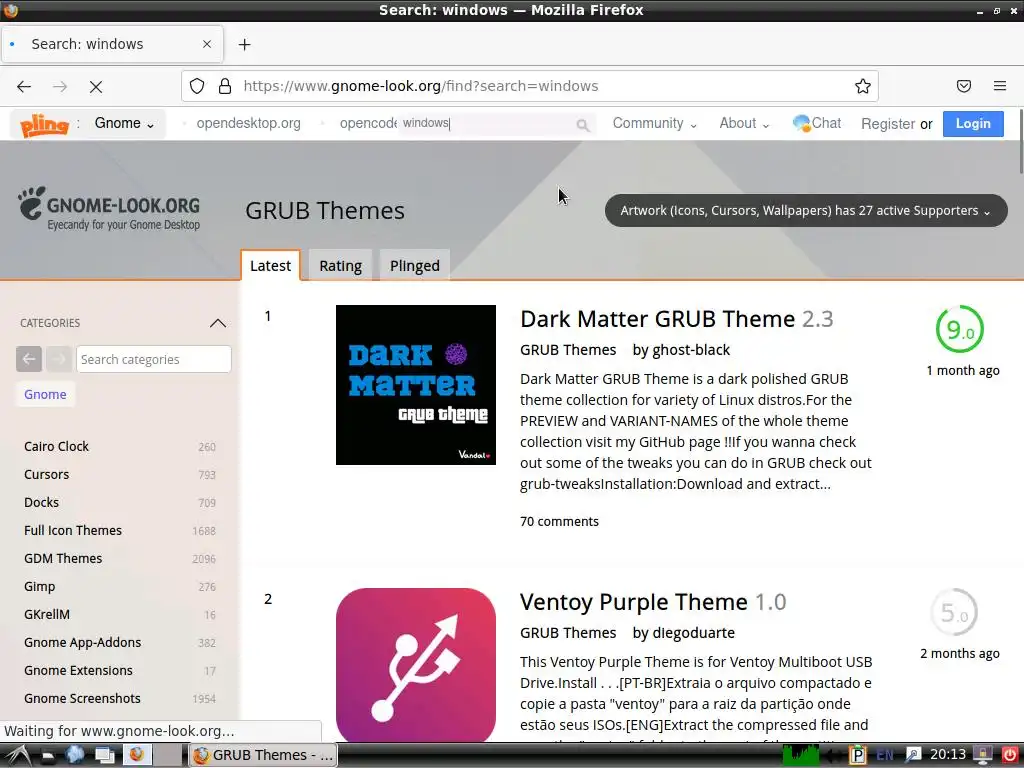The image size is (1024, 768).
Task: Open the Gnome Screenshots category
Action: click(82, 699)
